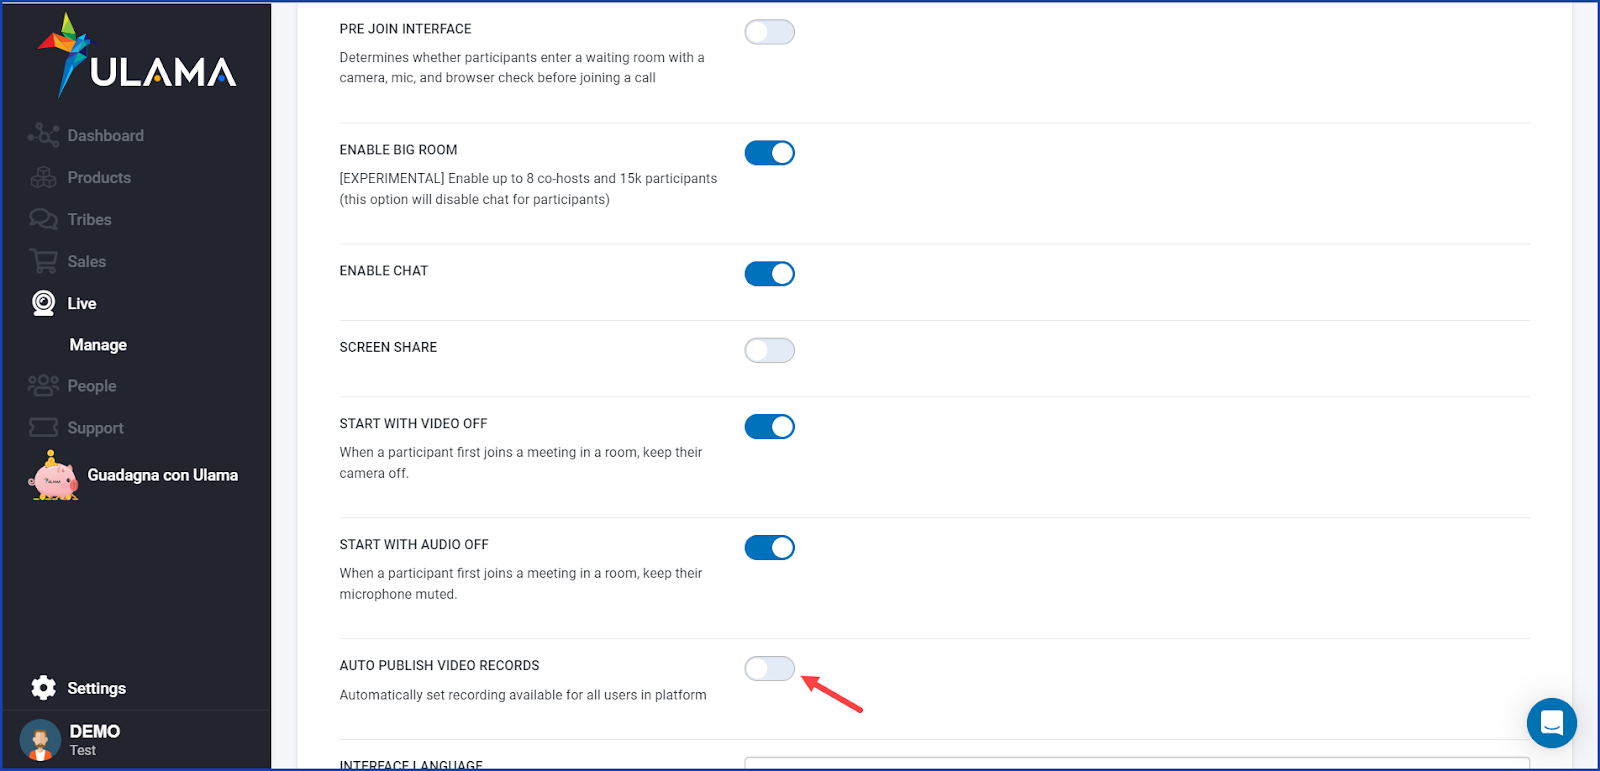
Task: Enable the Screen Share toggle
Action: pos(770,350)
